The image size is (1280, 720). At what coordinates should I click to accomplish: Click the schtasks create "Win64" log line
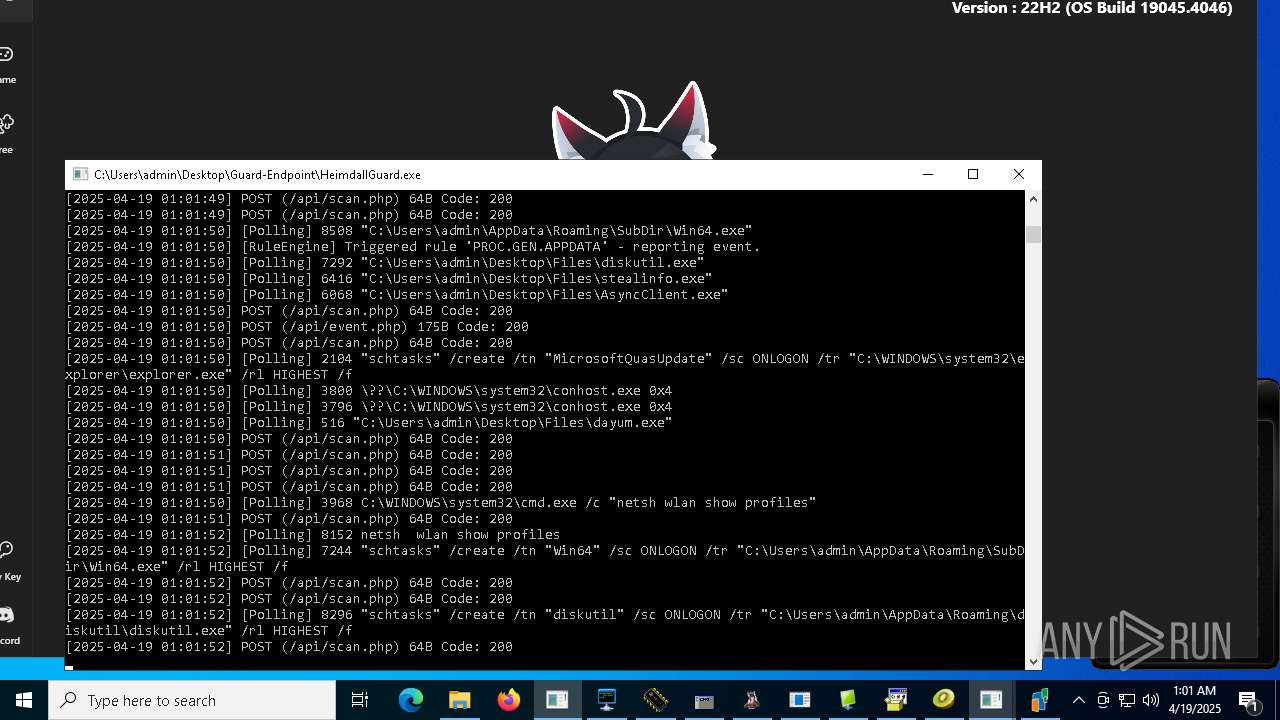click(x=545, y=559)
